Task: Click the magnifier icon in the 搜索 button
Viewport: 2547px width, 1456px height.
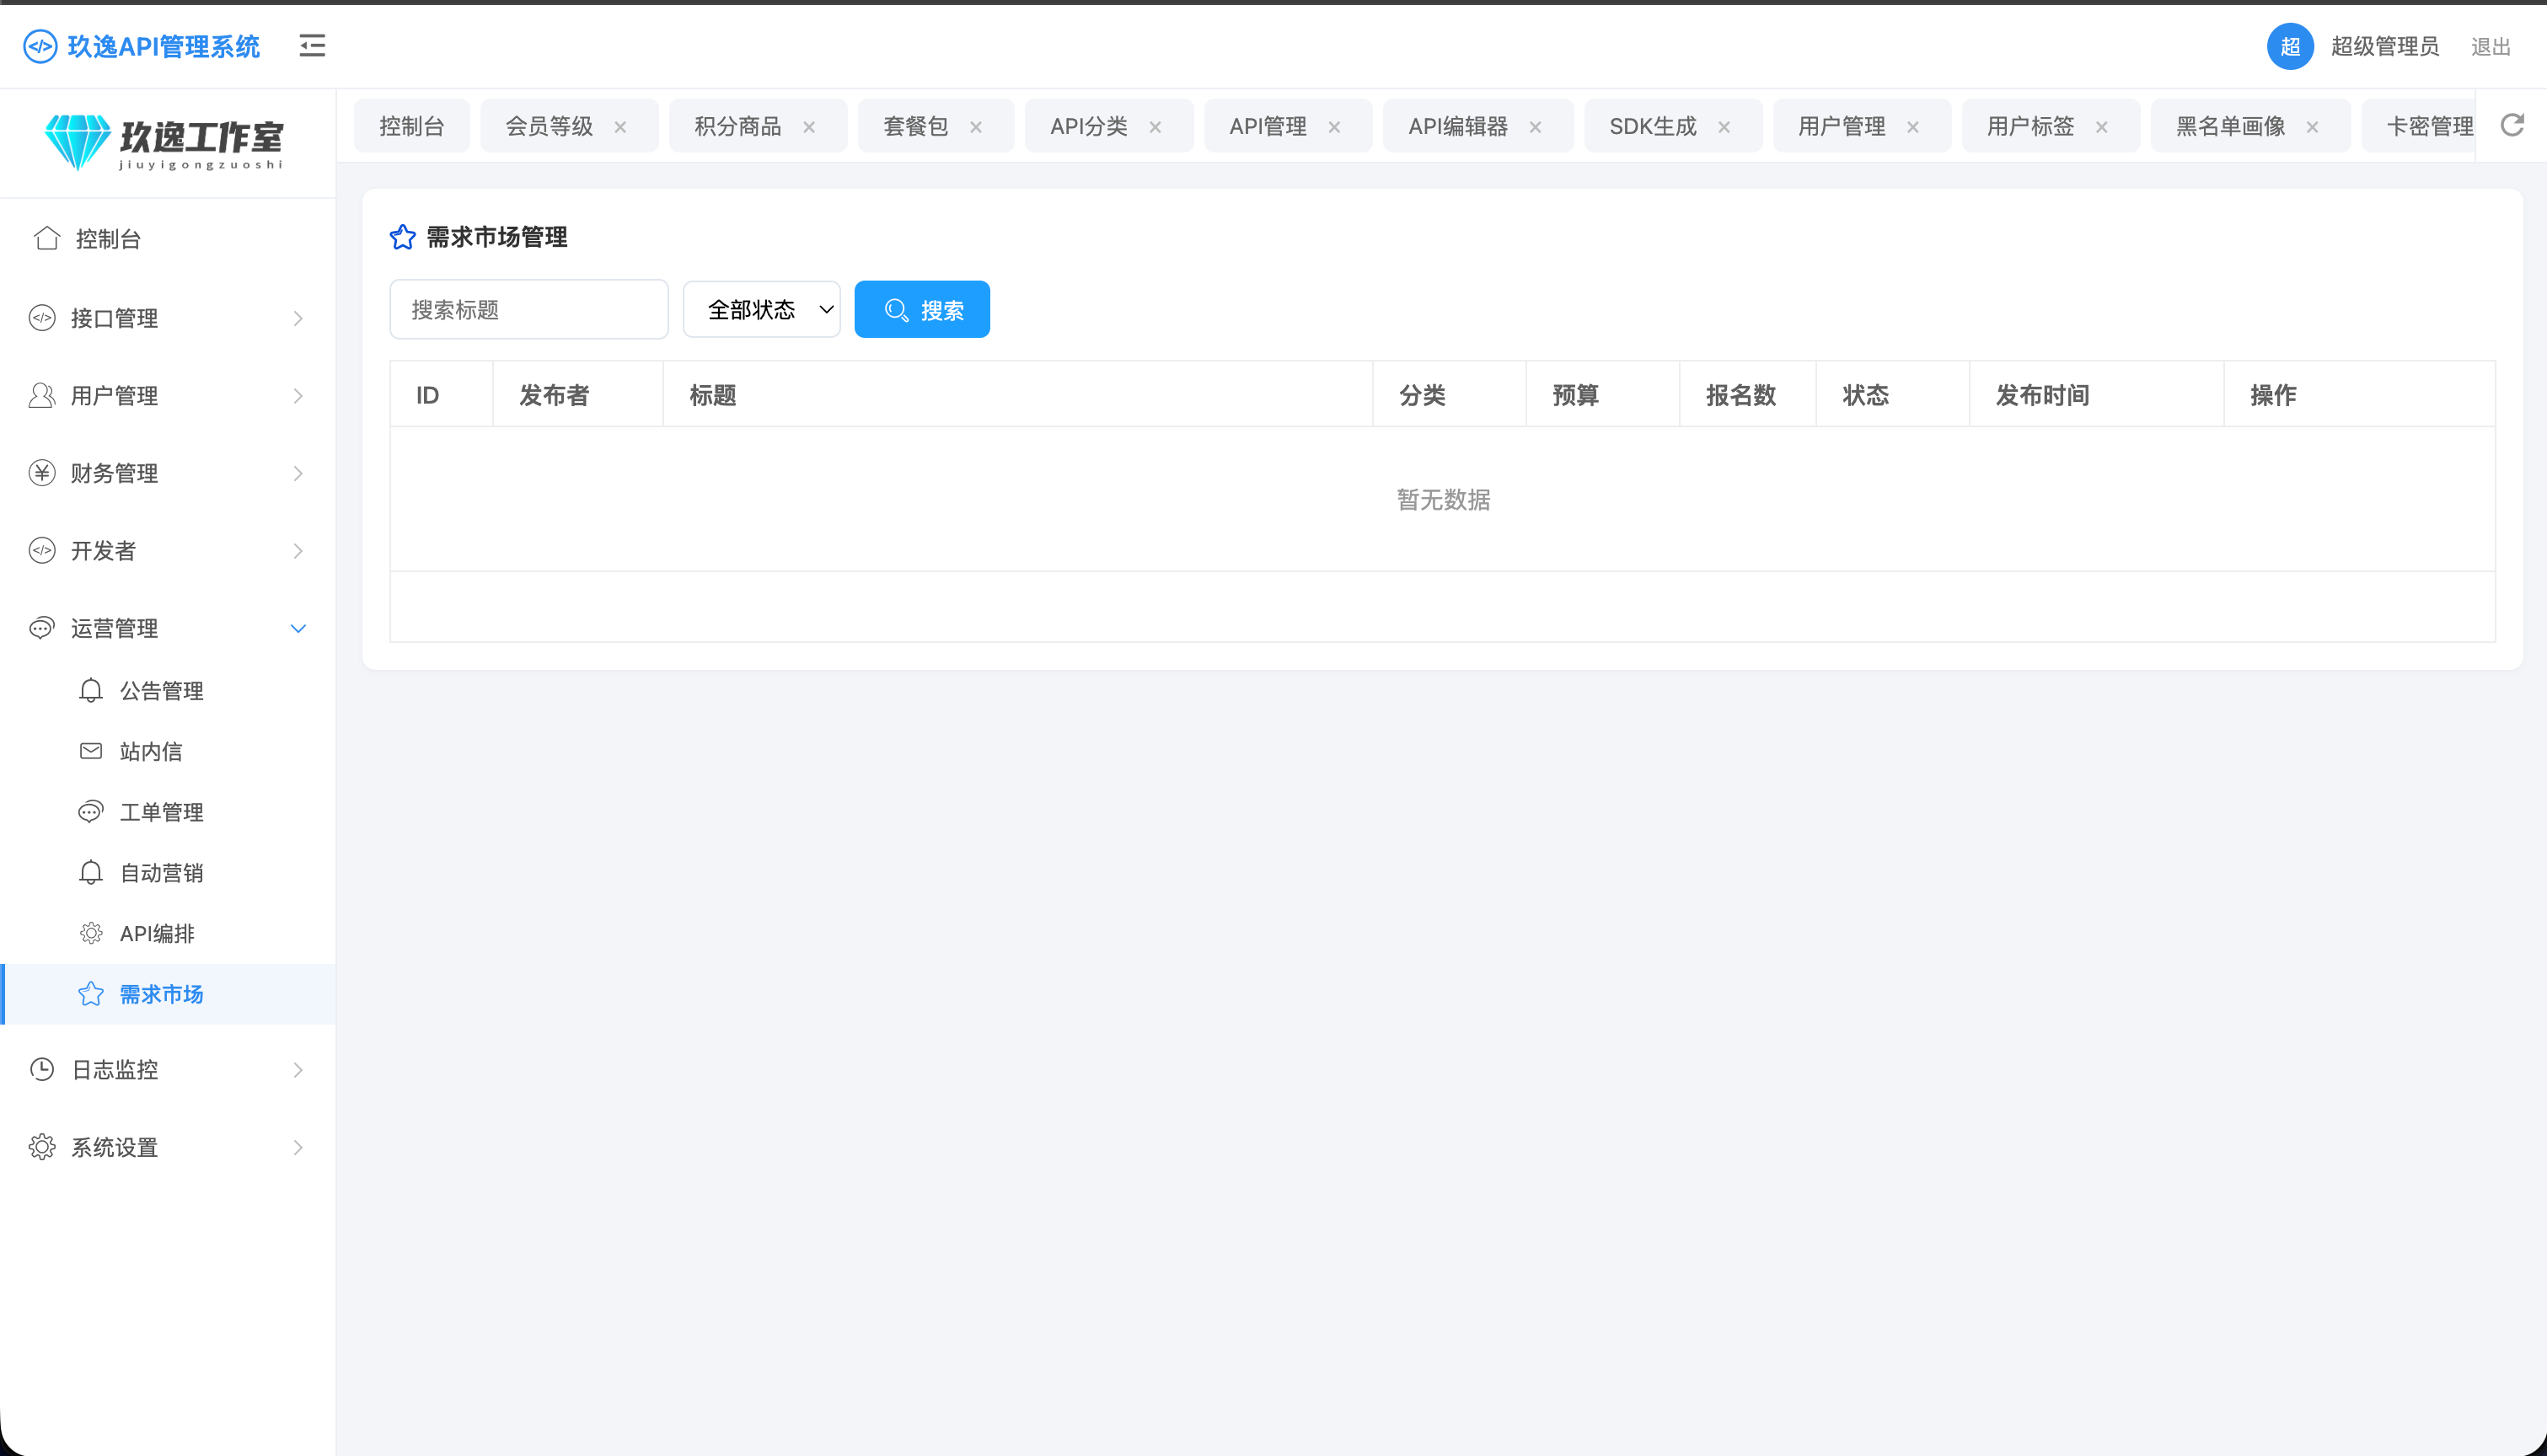Action: [896, 310]
